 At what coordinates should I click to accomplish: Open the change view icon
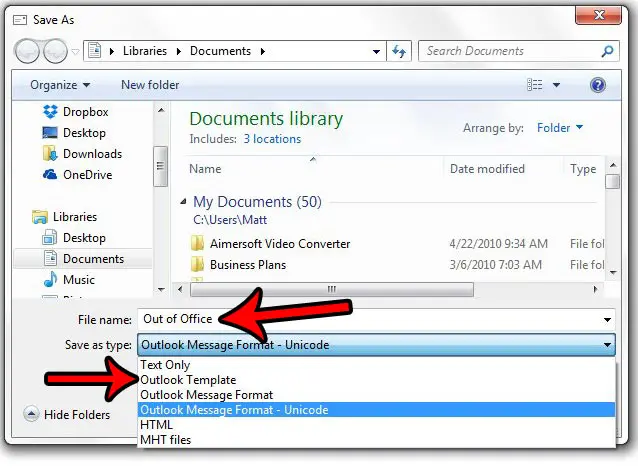[537, 85]
